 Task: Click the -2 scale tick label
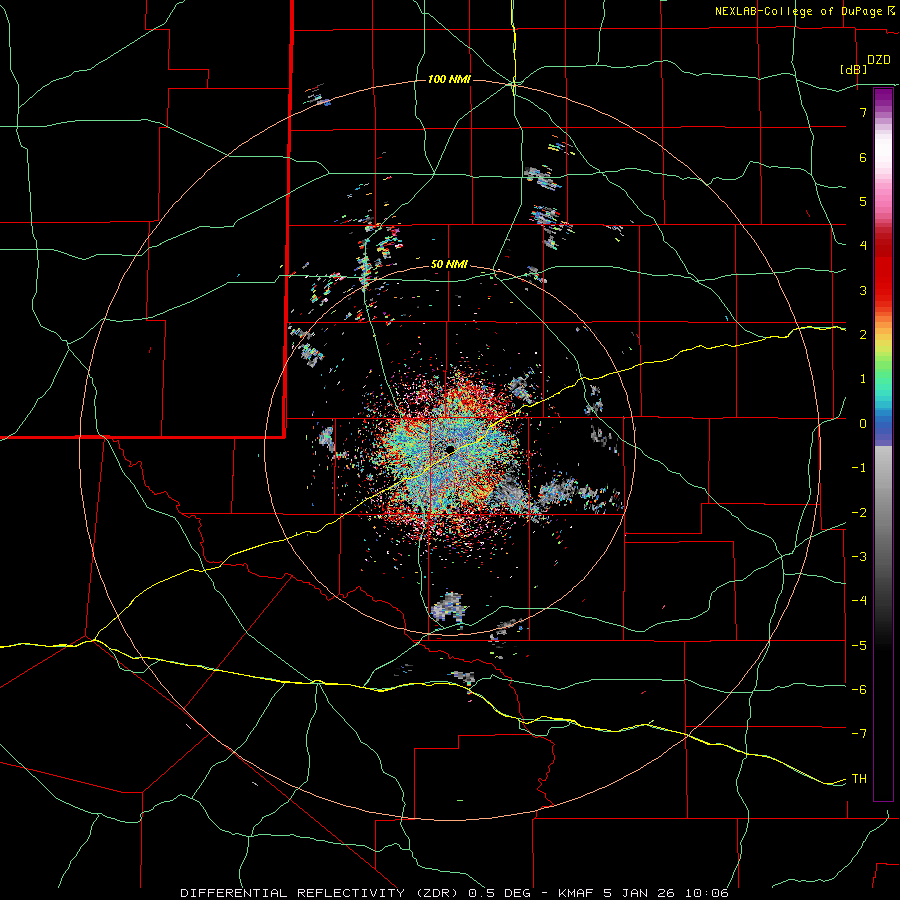point(859,513)
